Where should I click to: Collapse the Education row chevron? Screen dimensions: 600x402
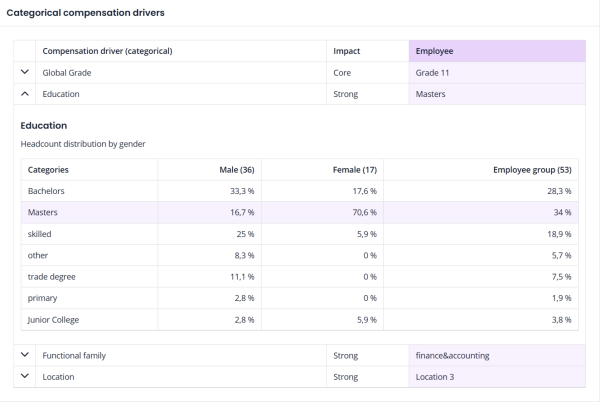click(25, 94)
